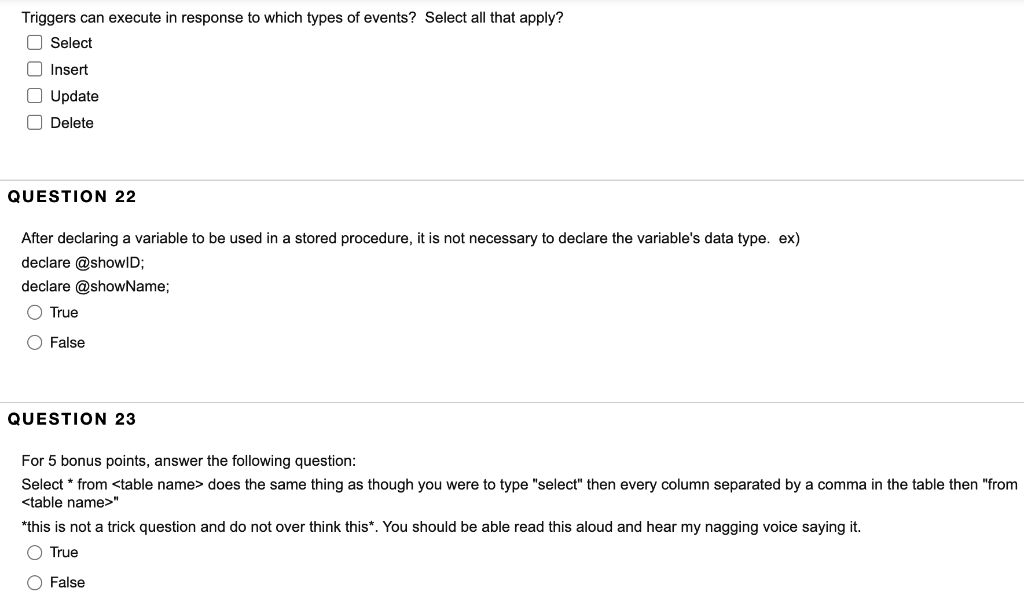Select True for Question 22
This screenshot has width=1024, height=599.
coord(34,312)
